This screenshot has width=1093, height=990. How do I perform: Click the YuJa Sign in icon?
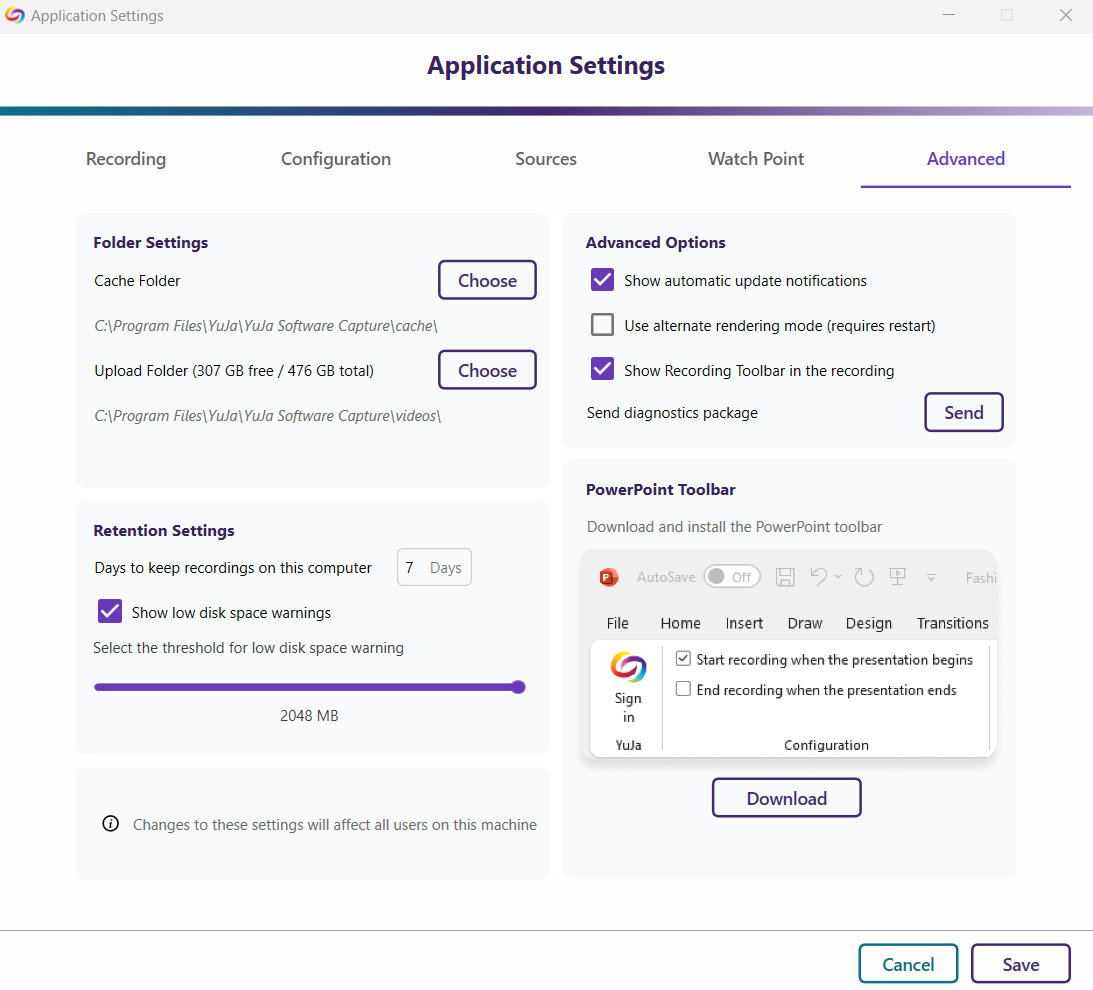coord(628,667)
